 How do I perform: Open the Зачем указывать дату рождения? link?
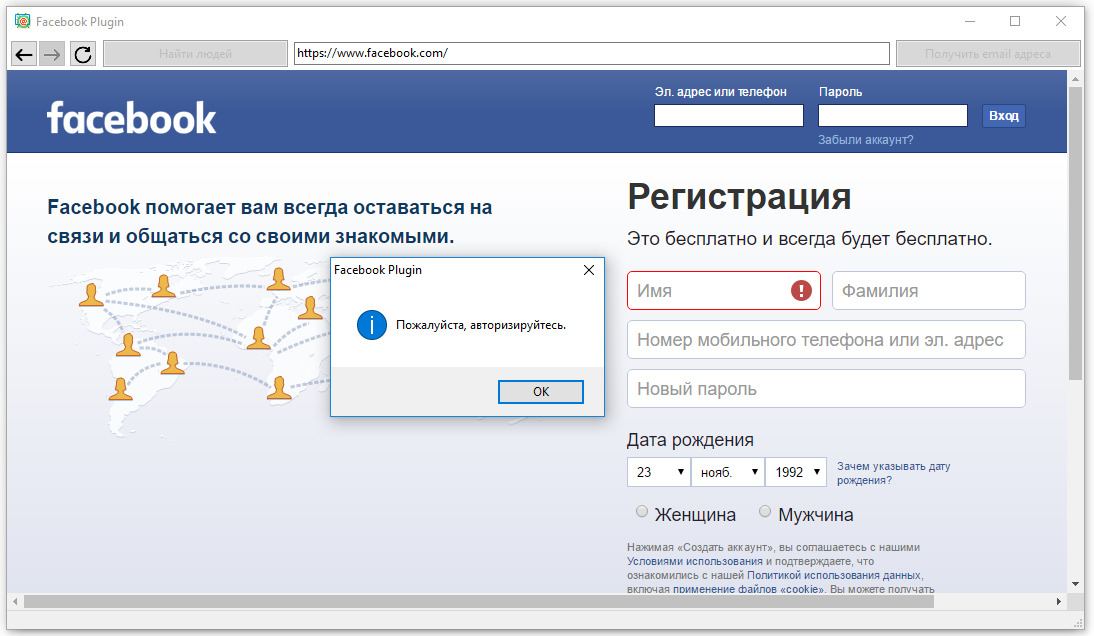(x=893, y=473)
